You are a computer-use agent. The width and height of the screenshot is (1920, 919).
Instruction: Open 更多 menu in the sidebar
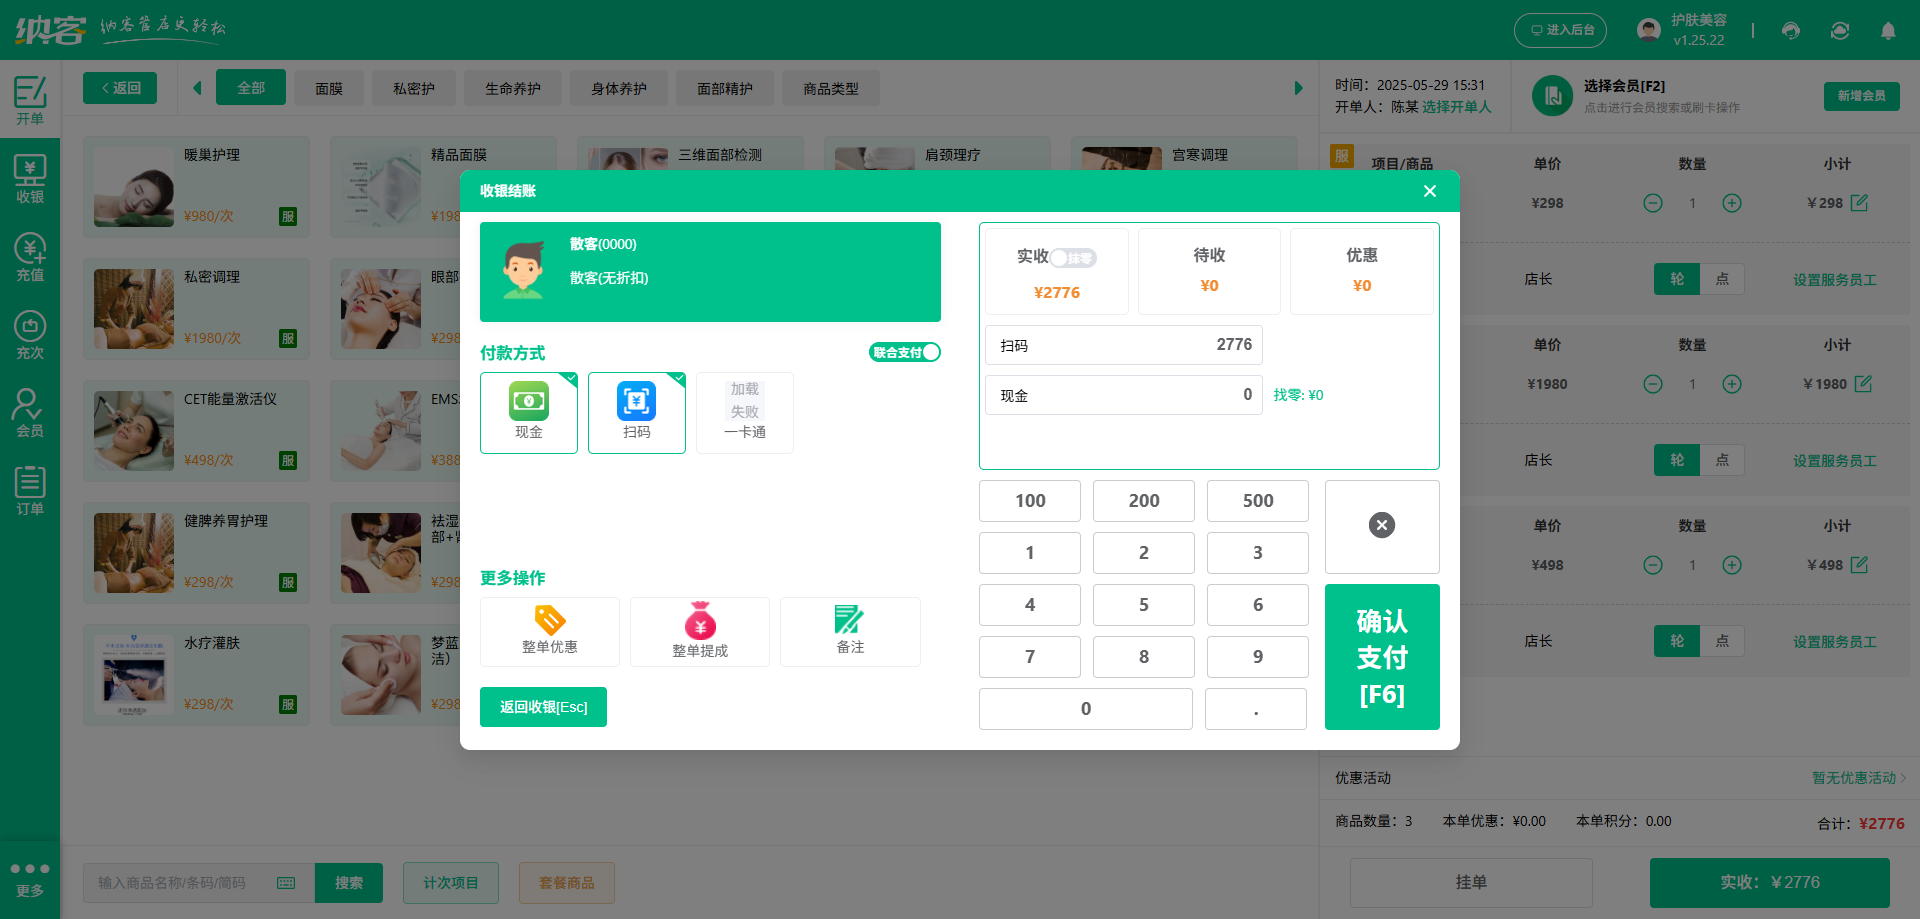click(30, 879)
